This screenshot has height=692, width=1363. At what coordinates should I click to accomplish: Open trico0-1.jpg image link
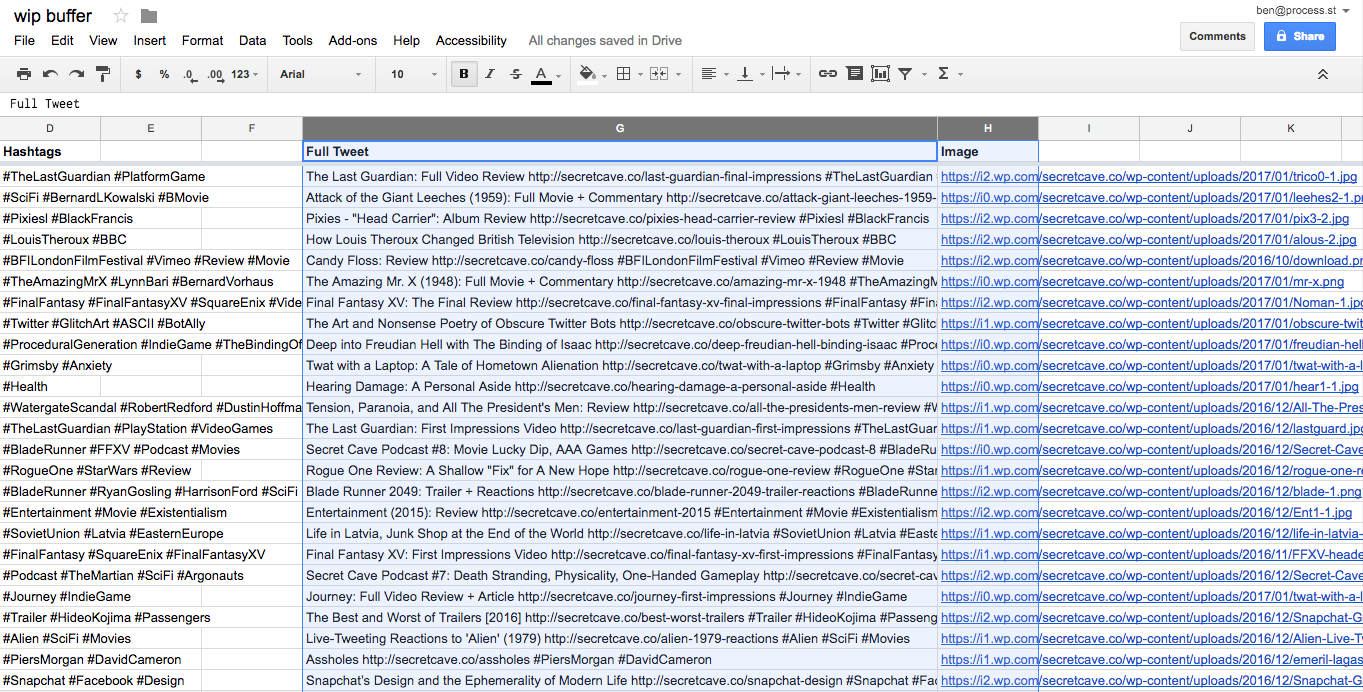(x=1149, y=176)
